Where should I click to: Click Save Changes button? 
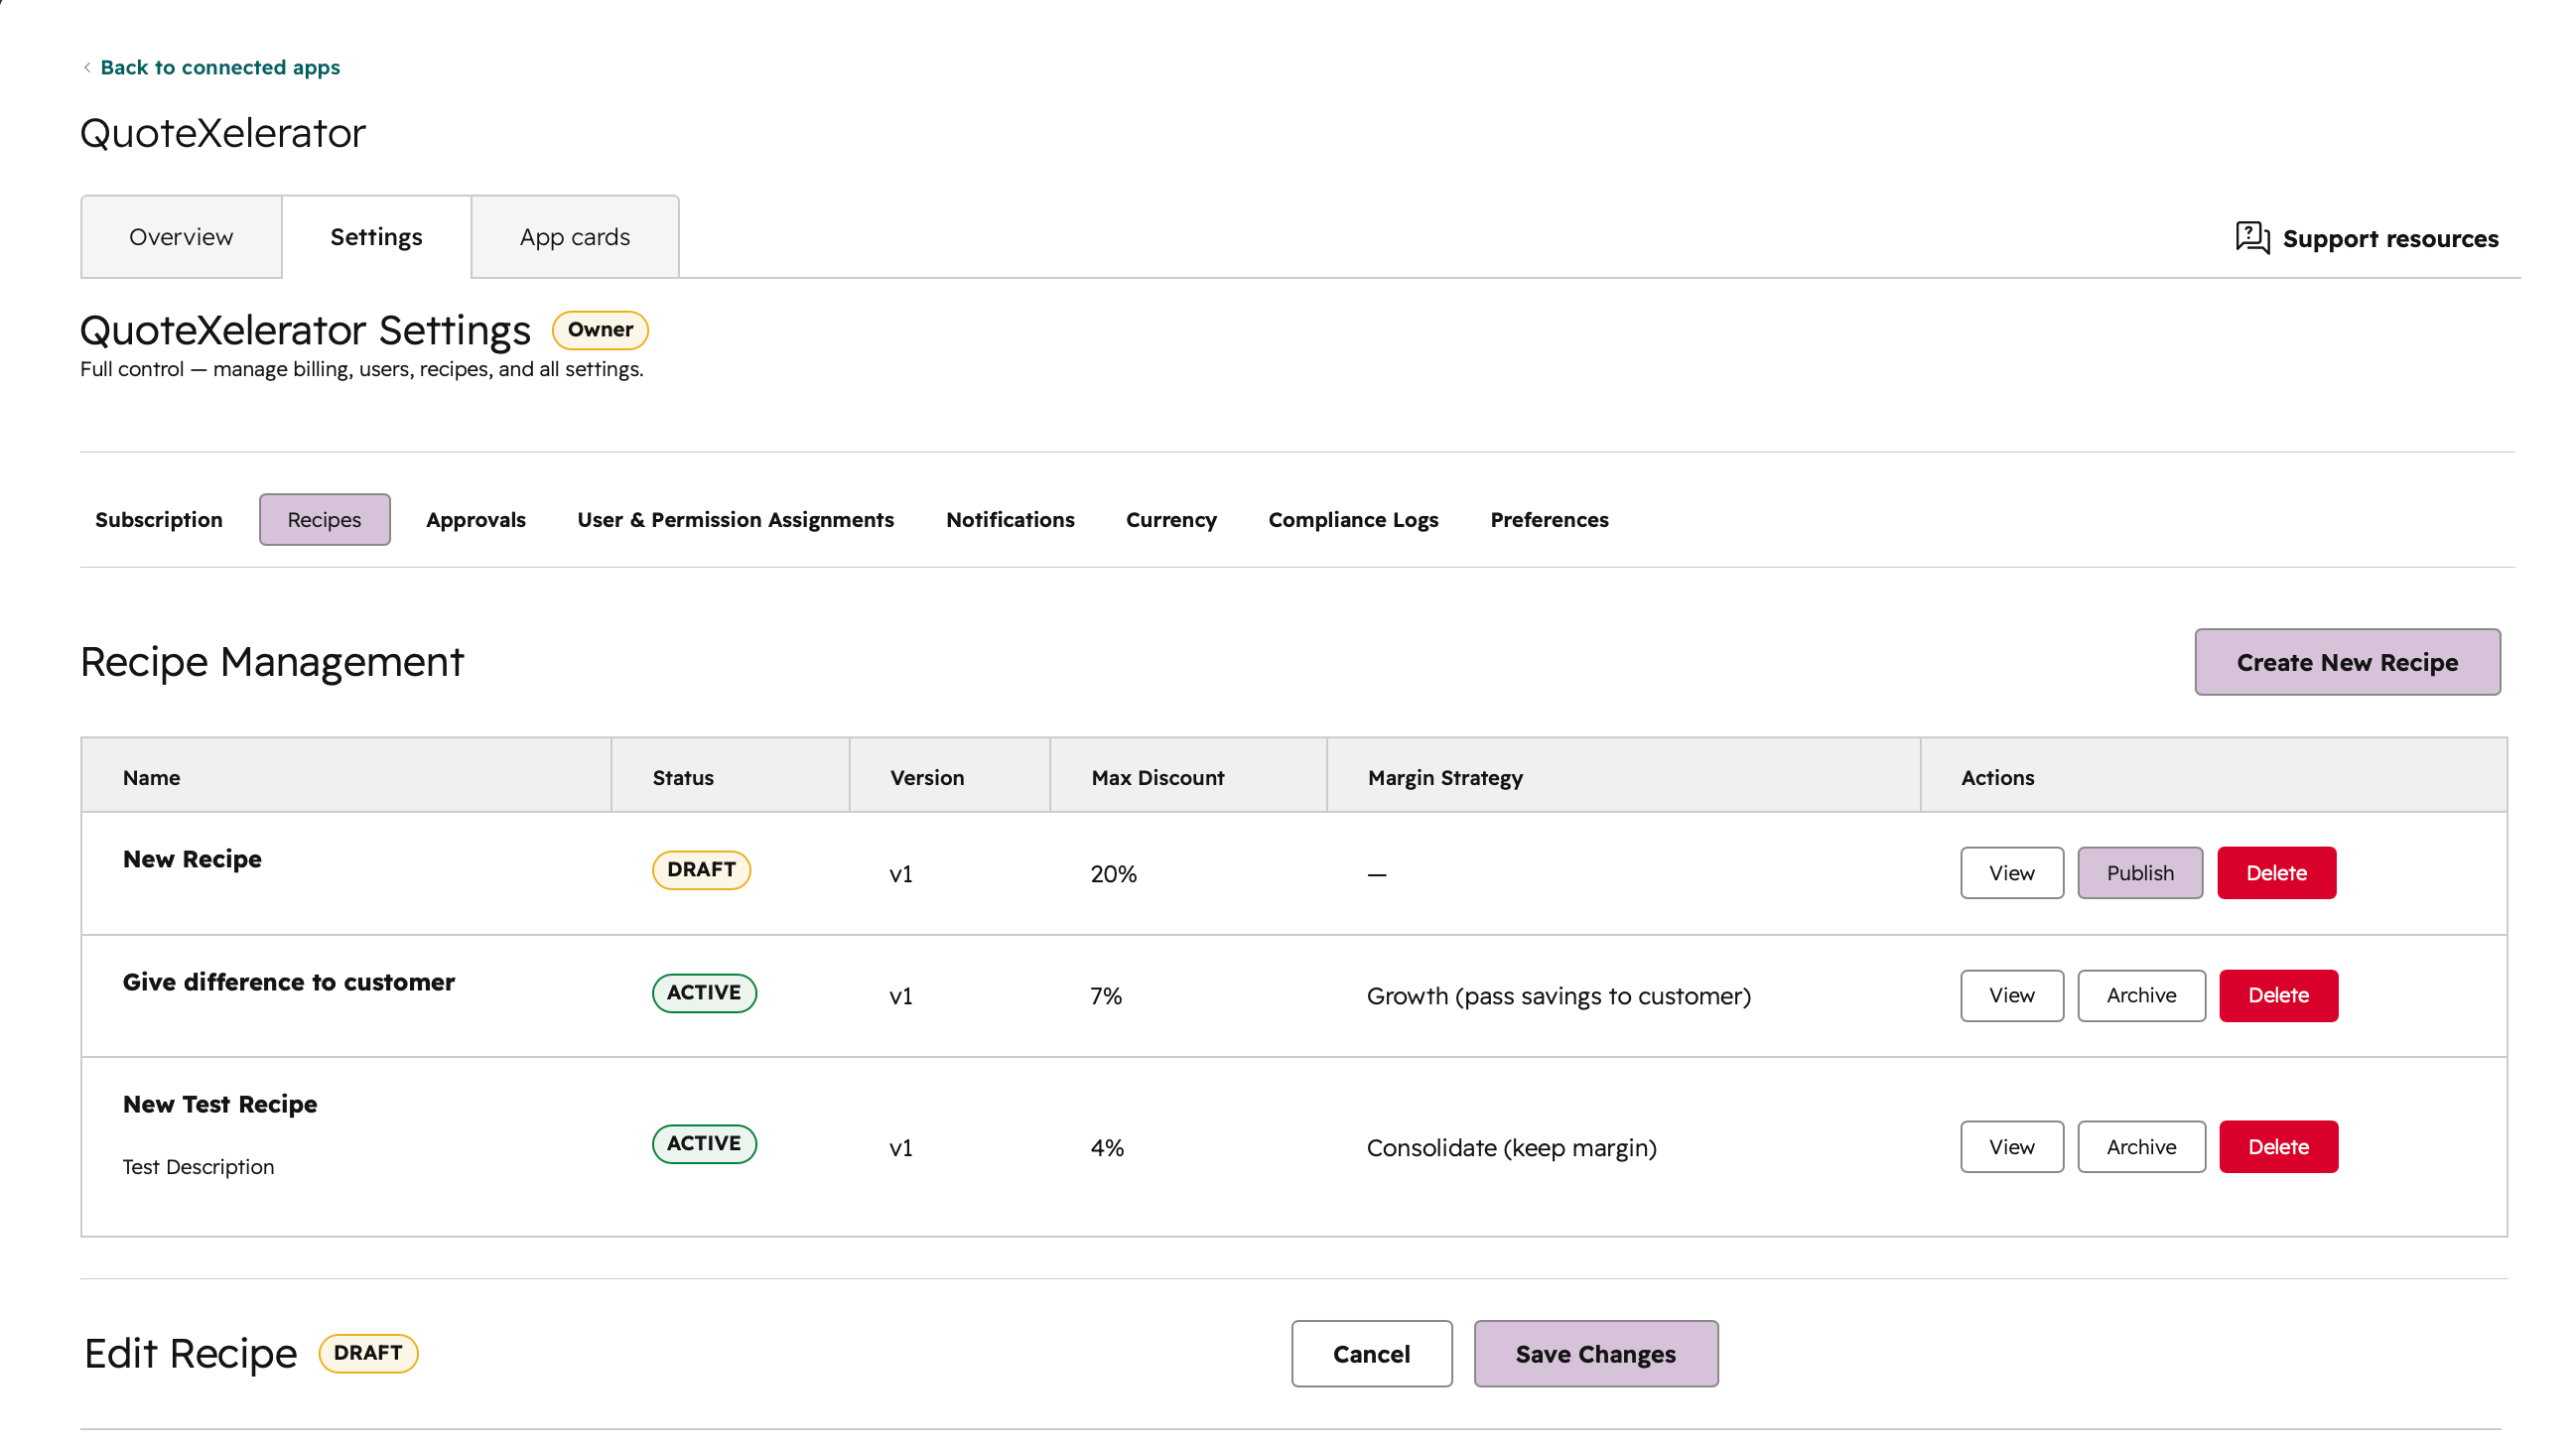1595,1354
